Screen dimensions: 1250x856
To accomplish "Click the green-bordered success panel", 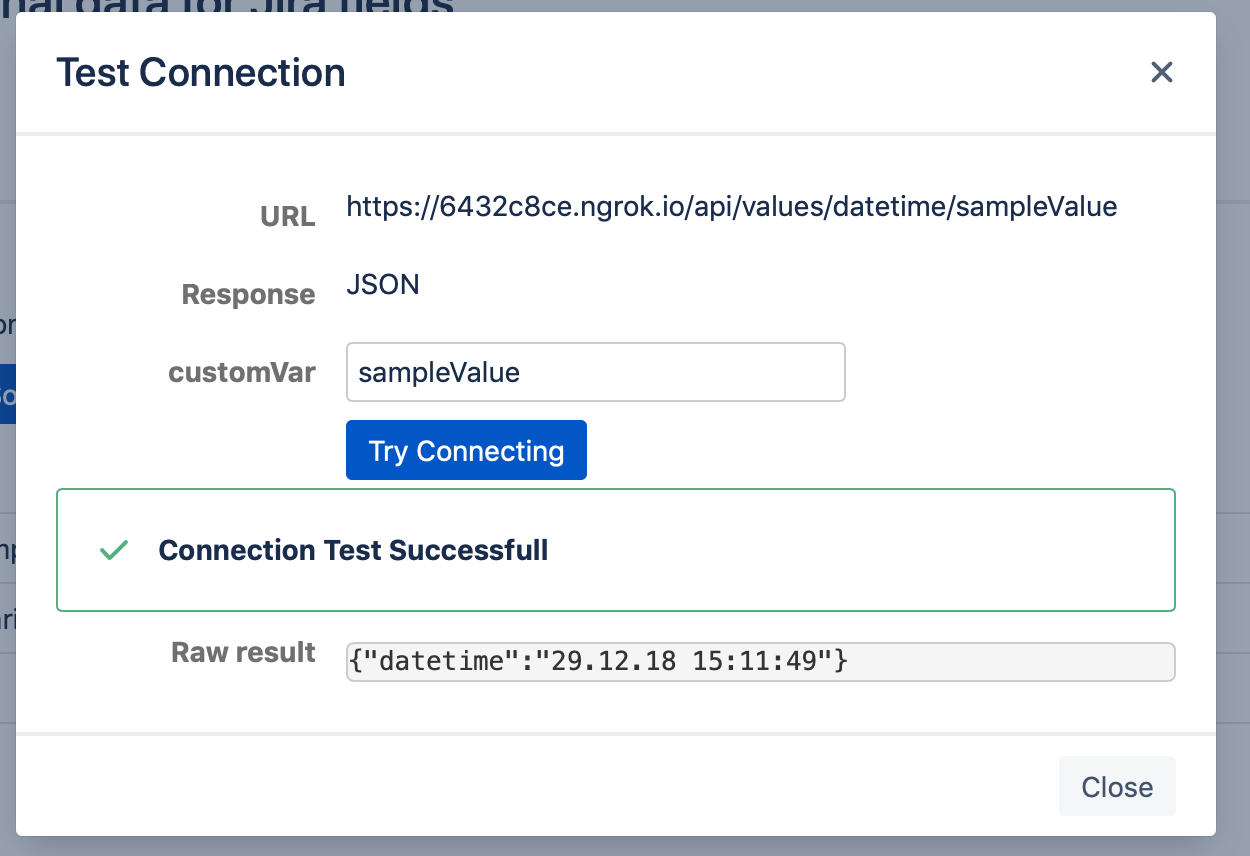I will click(x=616, y=550).
